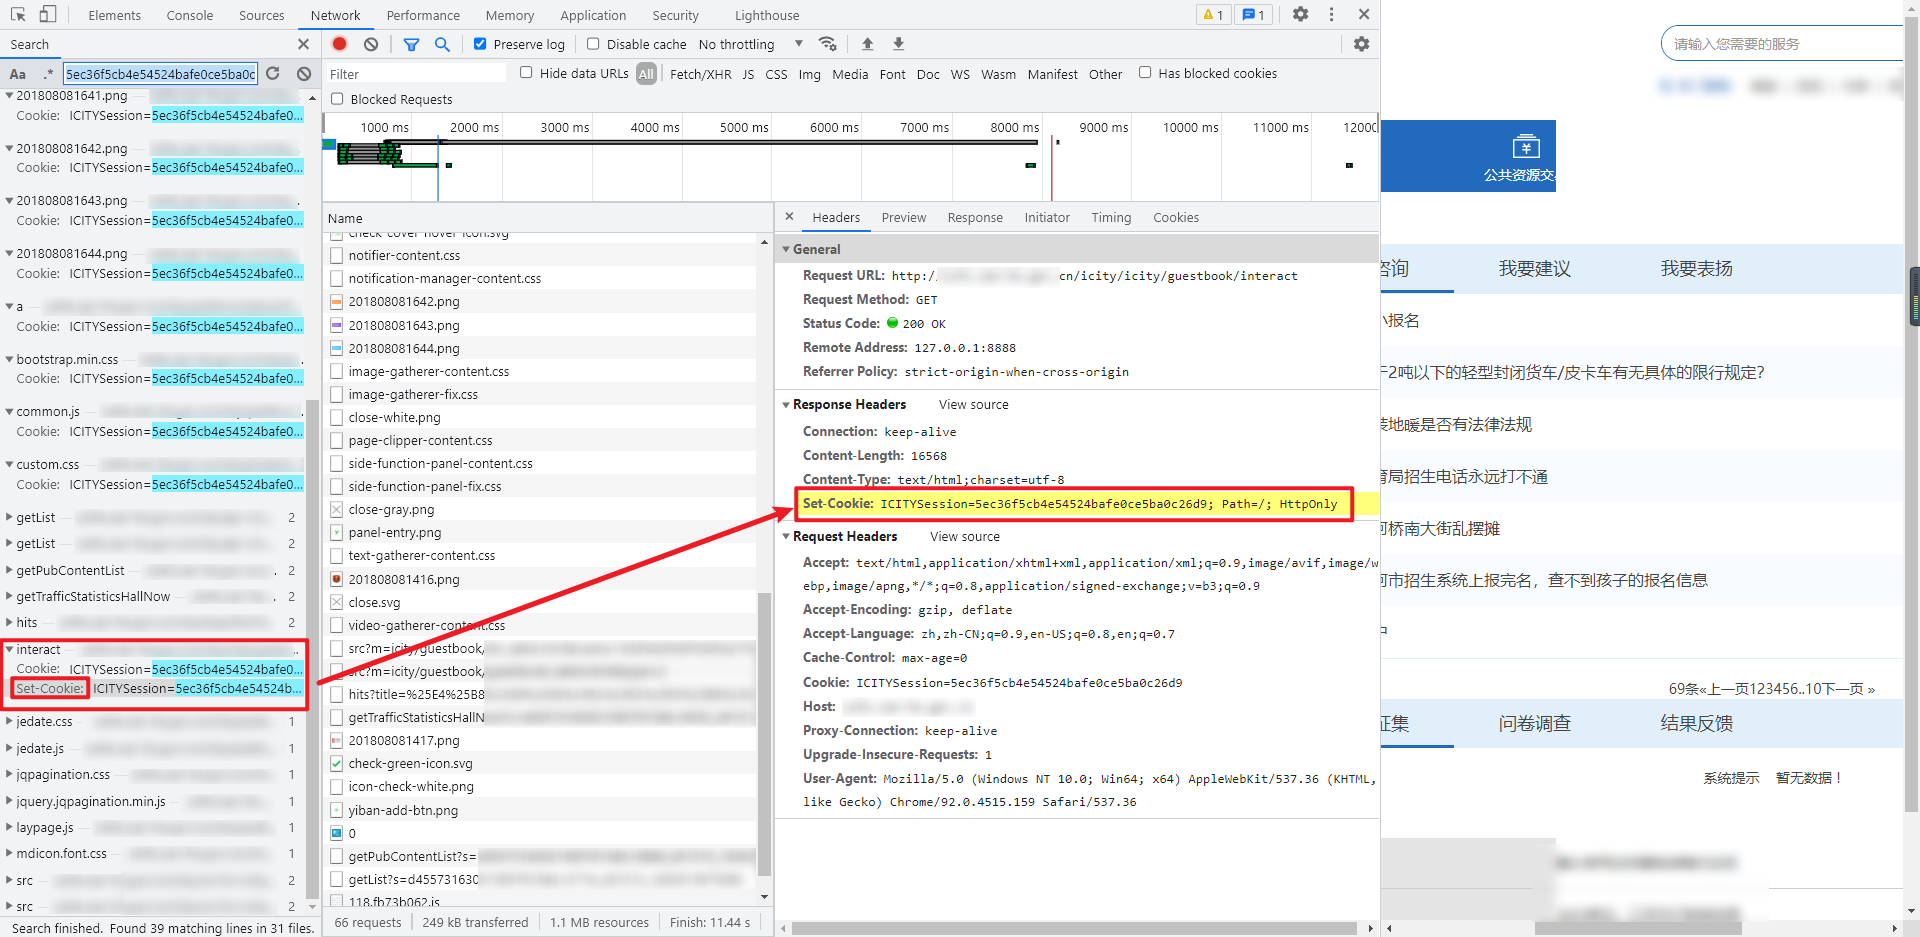Expand jedate.css search result

(10, 722)
